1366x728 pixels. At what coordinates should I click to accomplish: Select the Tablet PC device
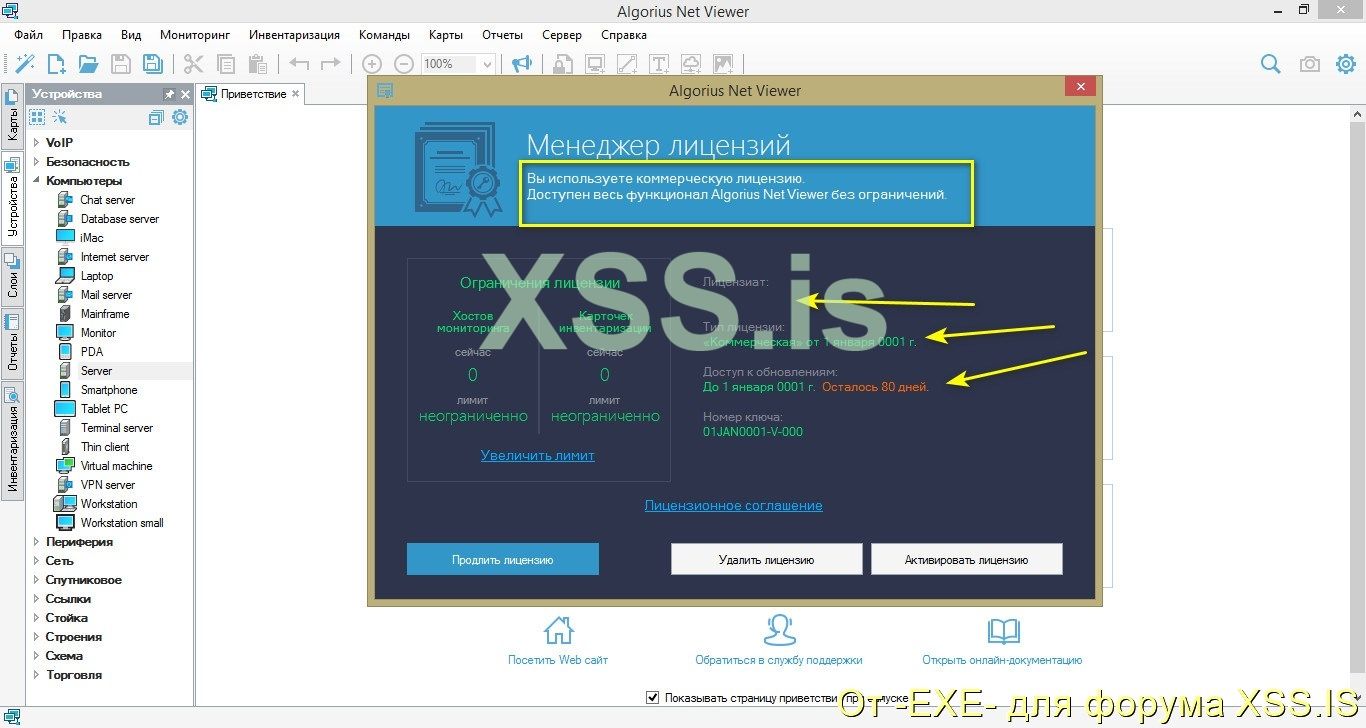click(x=104, y=409)
